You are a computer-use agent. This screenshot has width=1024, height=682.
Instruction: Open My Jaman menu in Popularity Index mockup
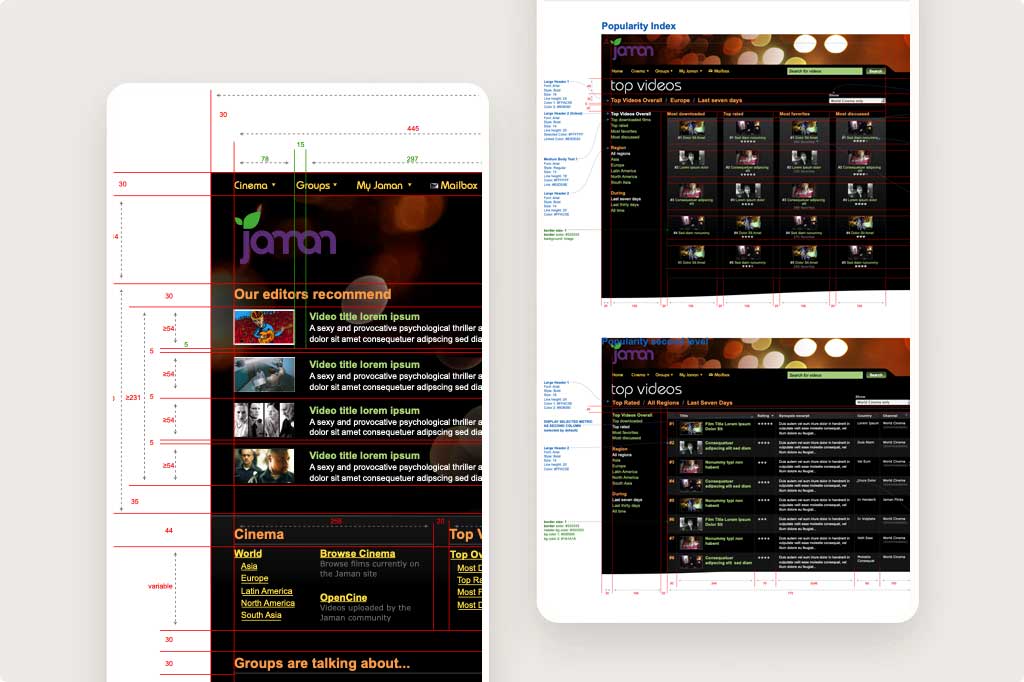point(690,71)
